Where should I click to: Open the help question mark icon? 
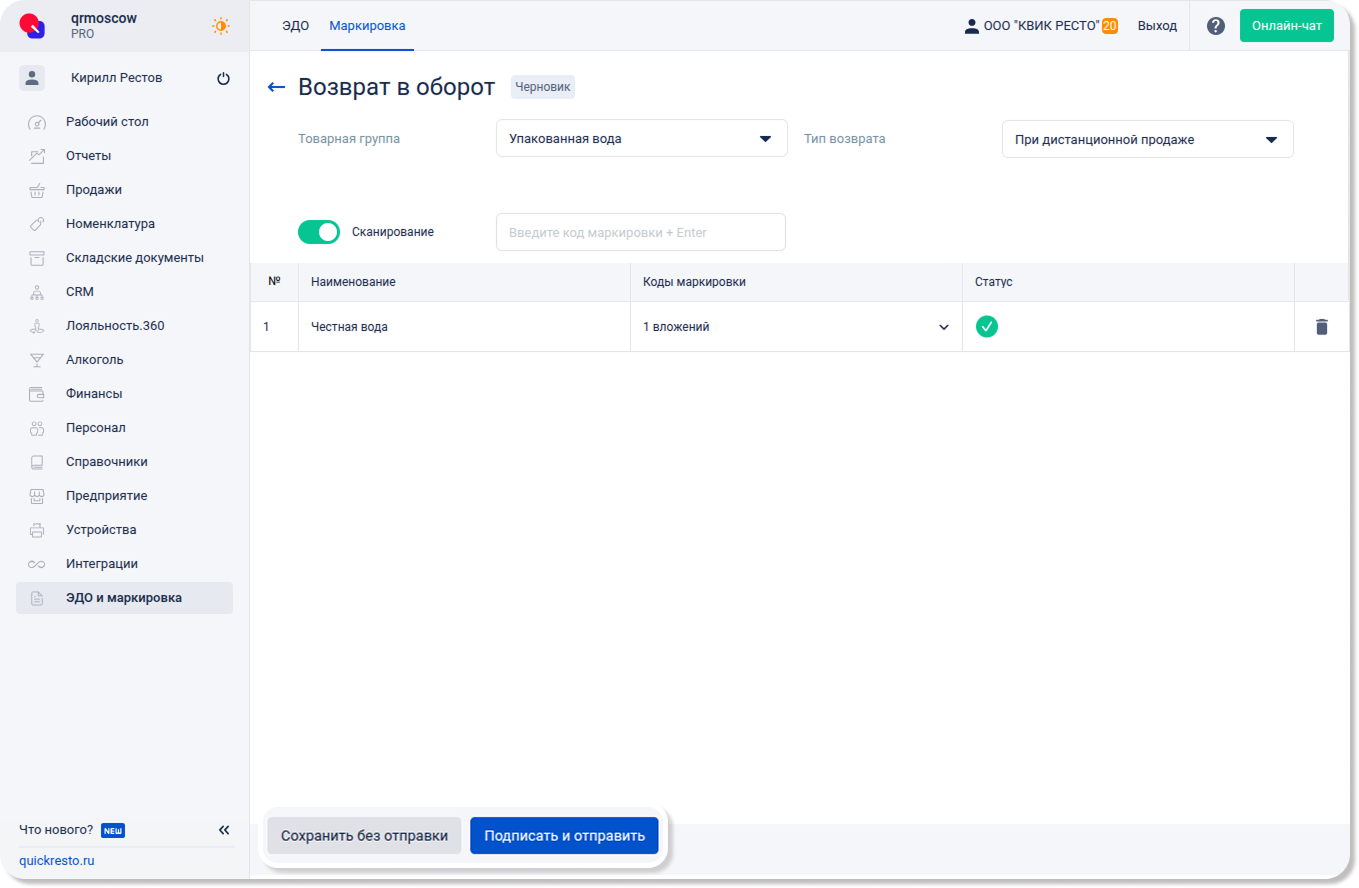pyautogui.click(x=1215, y=26)
